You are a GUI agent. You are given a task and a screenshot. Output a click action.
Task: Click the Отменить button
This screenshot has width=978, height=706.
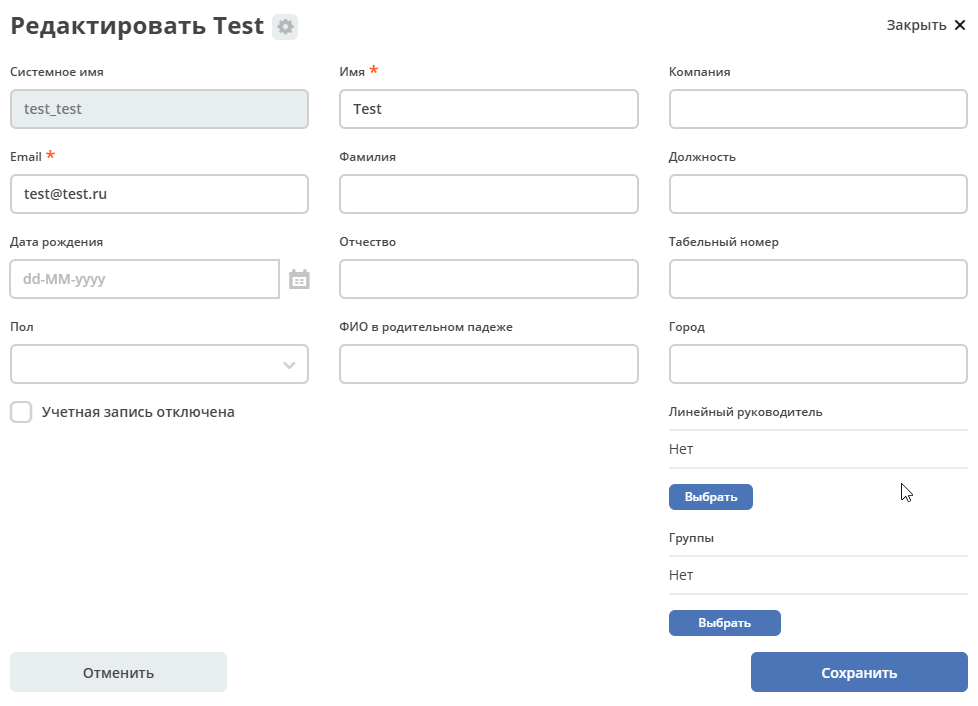pos(119,672)
